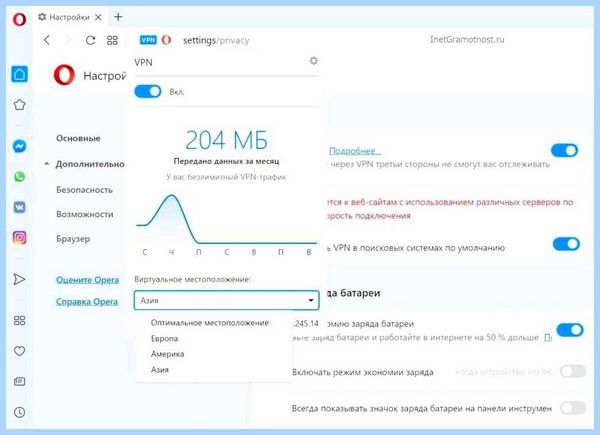This screenshot has width=600, height=435.
Task: Click the 204 МБ data counter
Action: (227, 140)
